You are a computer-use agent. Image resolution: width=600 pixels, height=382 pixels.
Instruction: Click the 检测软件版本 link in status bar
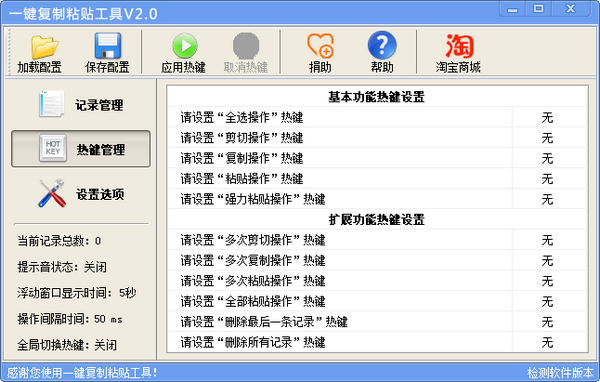[x=560, y=372]
